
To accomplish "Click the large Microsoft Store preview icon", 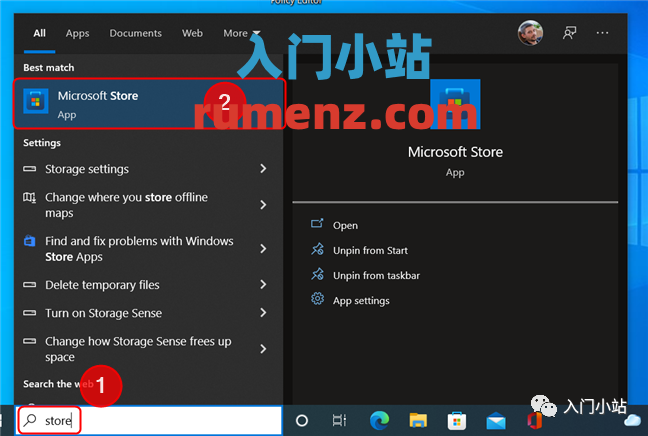I will click(x=455, y=104).
